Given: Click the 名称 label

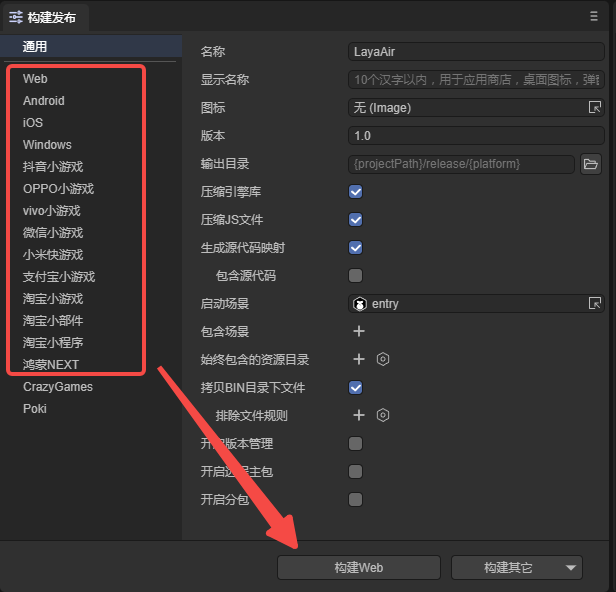Looking at the screenshot, I should coord(213,51).
